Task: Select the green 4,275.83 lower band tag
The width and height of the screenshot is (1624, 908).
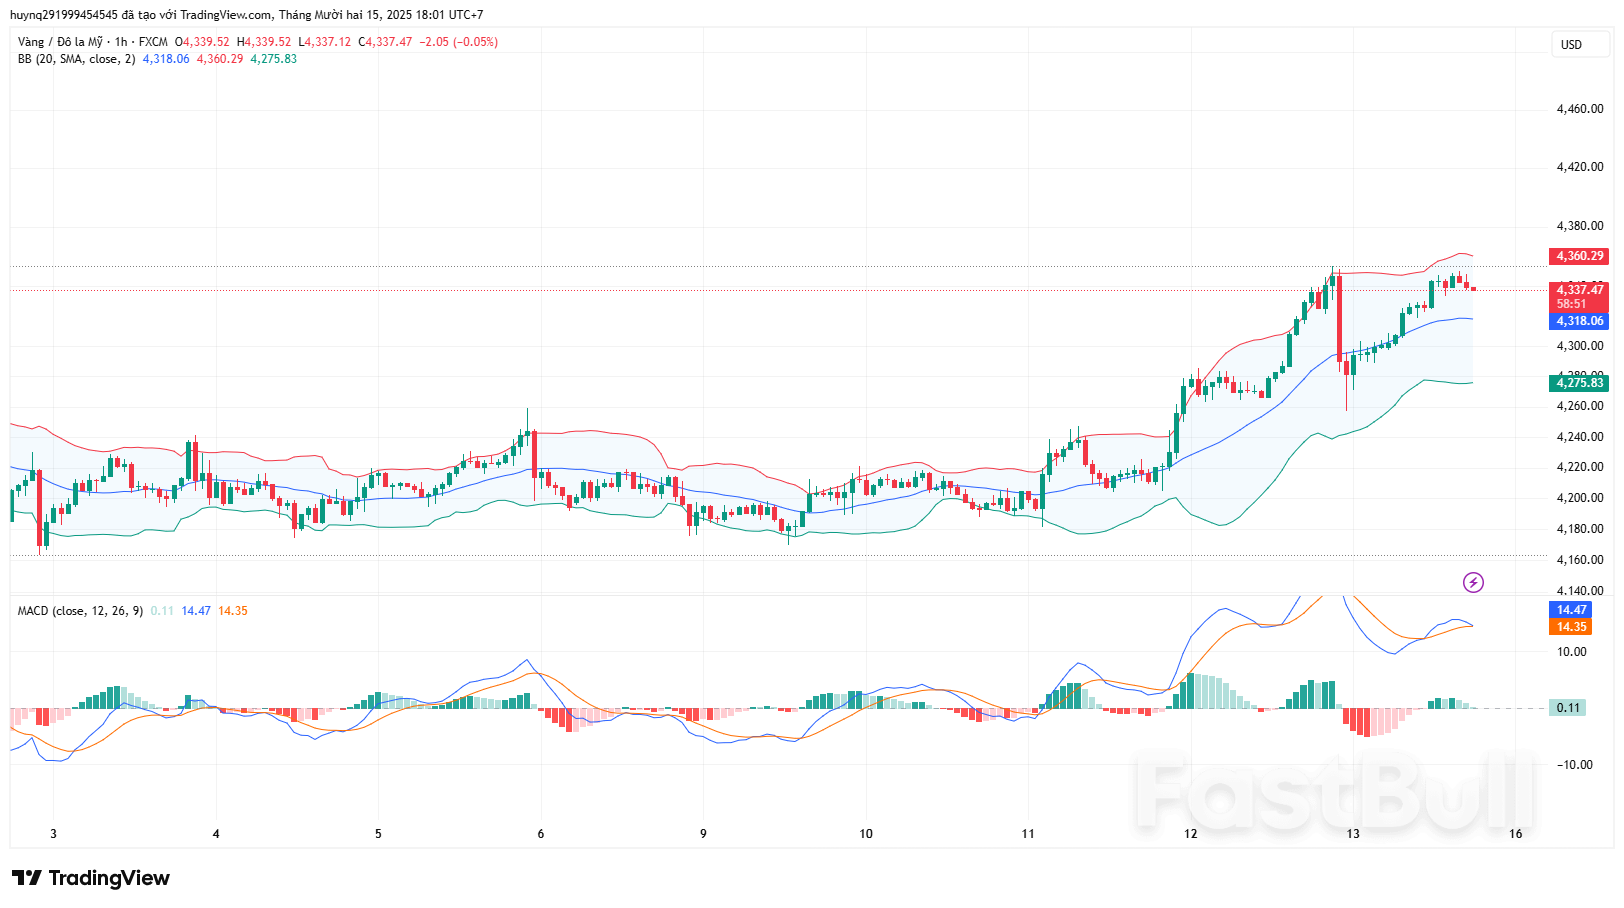Action: (1579, 383)
